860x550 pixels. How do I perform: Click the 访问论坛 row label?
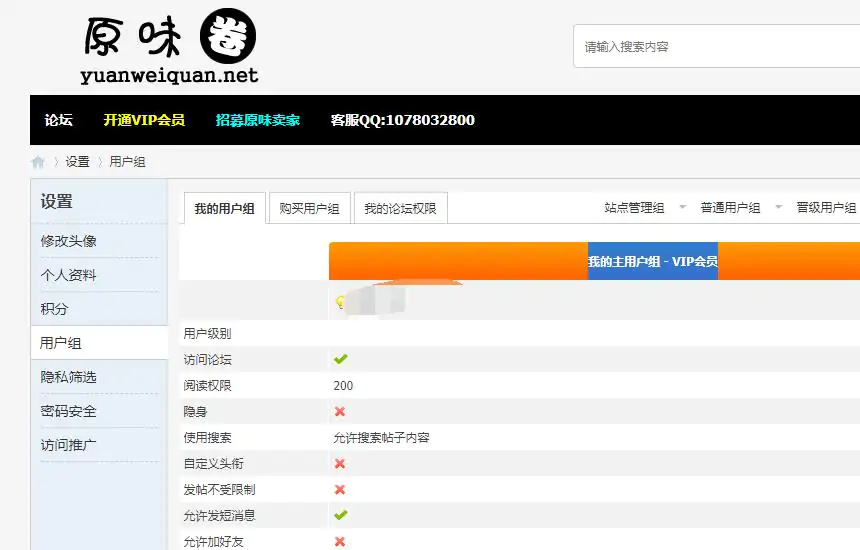(207, 360)
